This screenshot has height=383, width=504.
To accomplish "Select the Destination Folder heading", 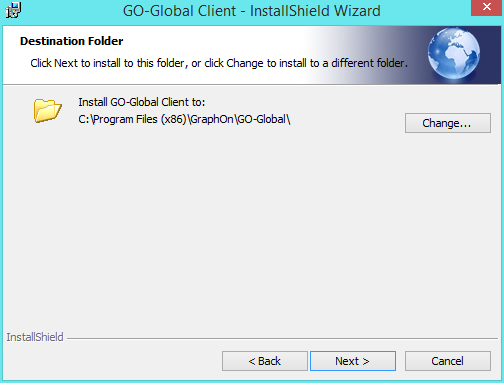I will 71,41.
